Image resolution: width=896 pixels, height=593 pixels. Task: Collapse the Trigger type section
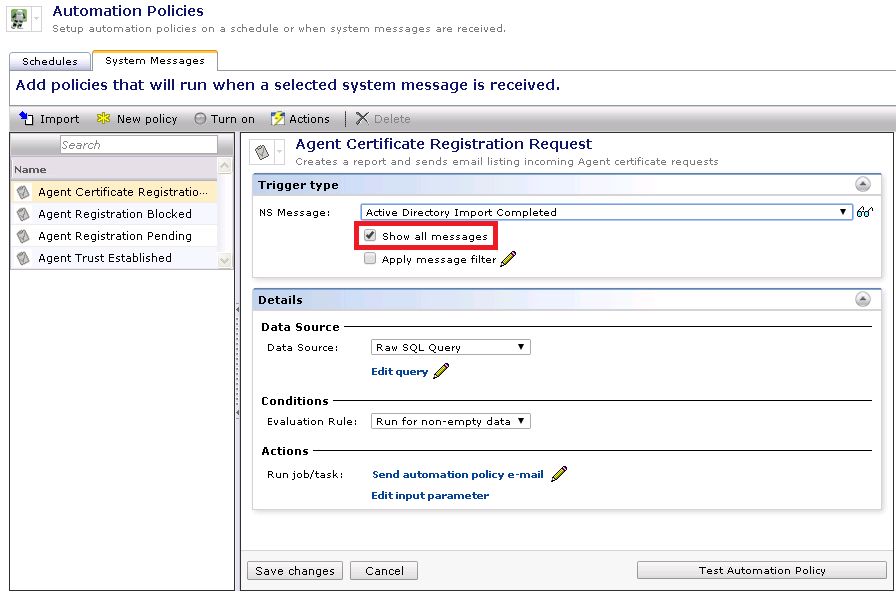coord(862,185)
